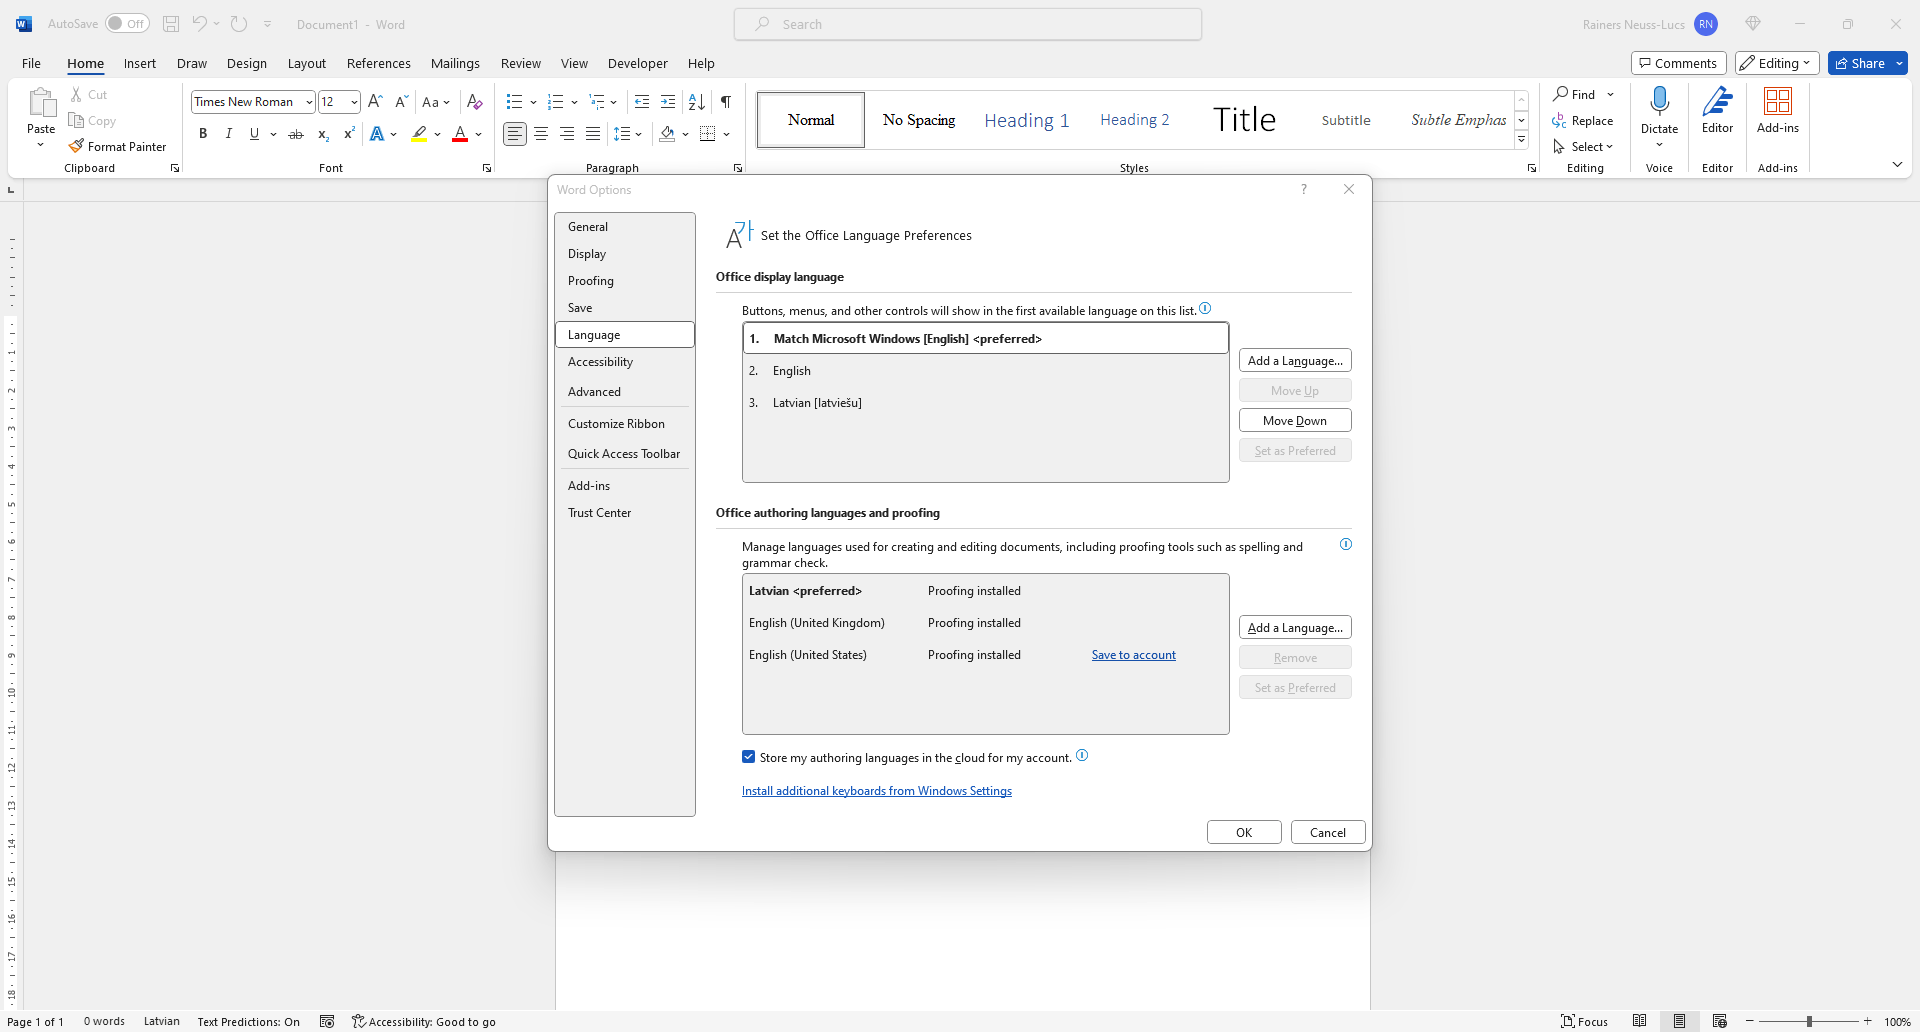
Task: Apply italic formatting with the I icon
Action: click(228, 134)
